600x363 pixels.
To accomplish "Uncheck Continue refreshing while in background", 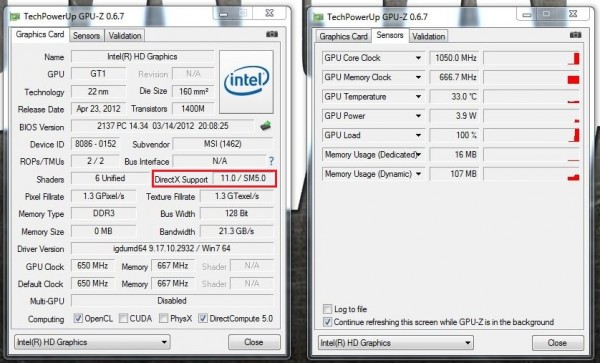I will point(328,322).
